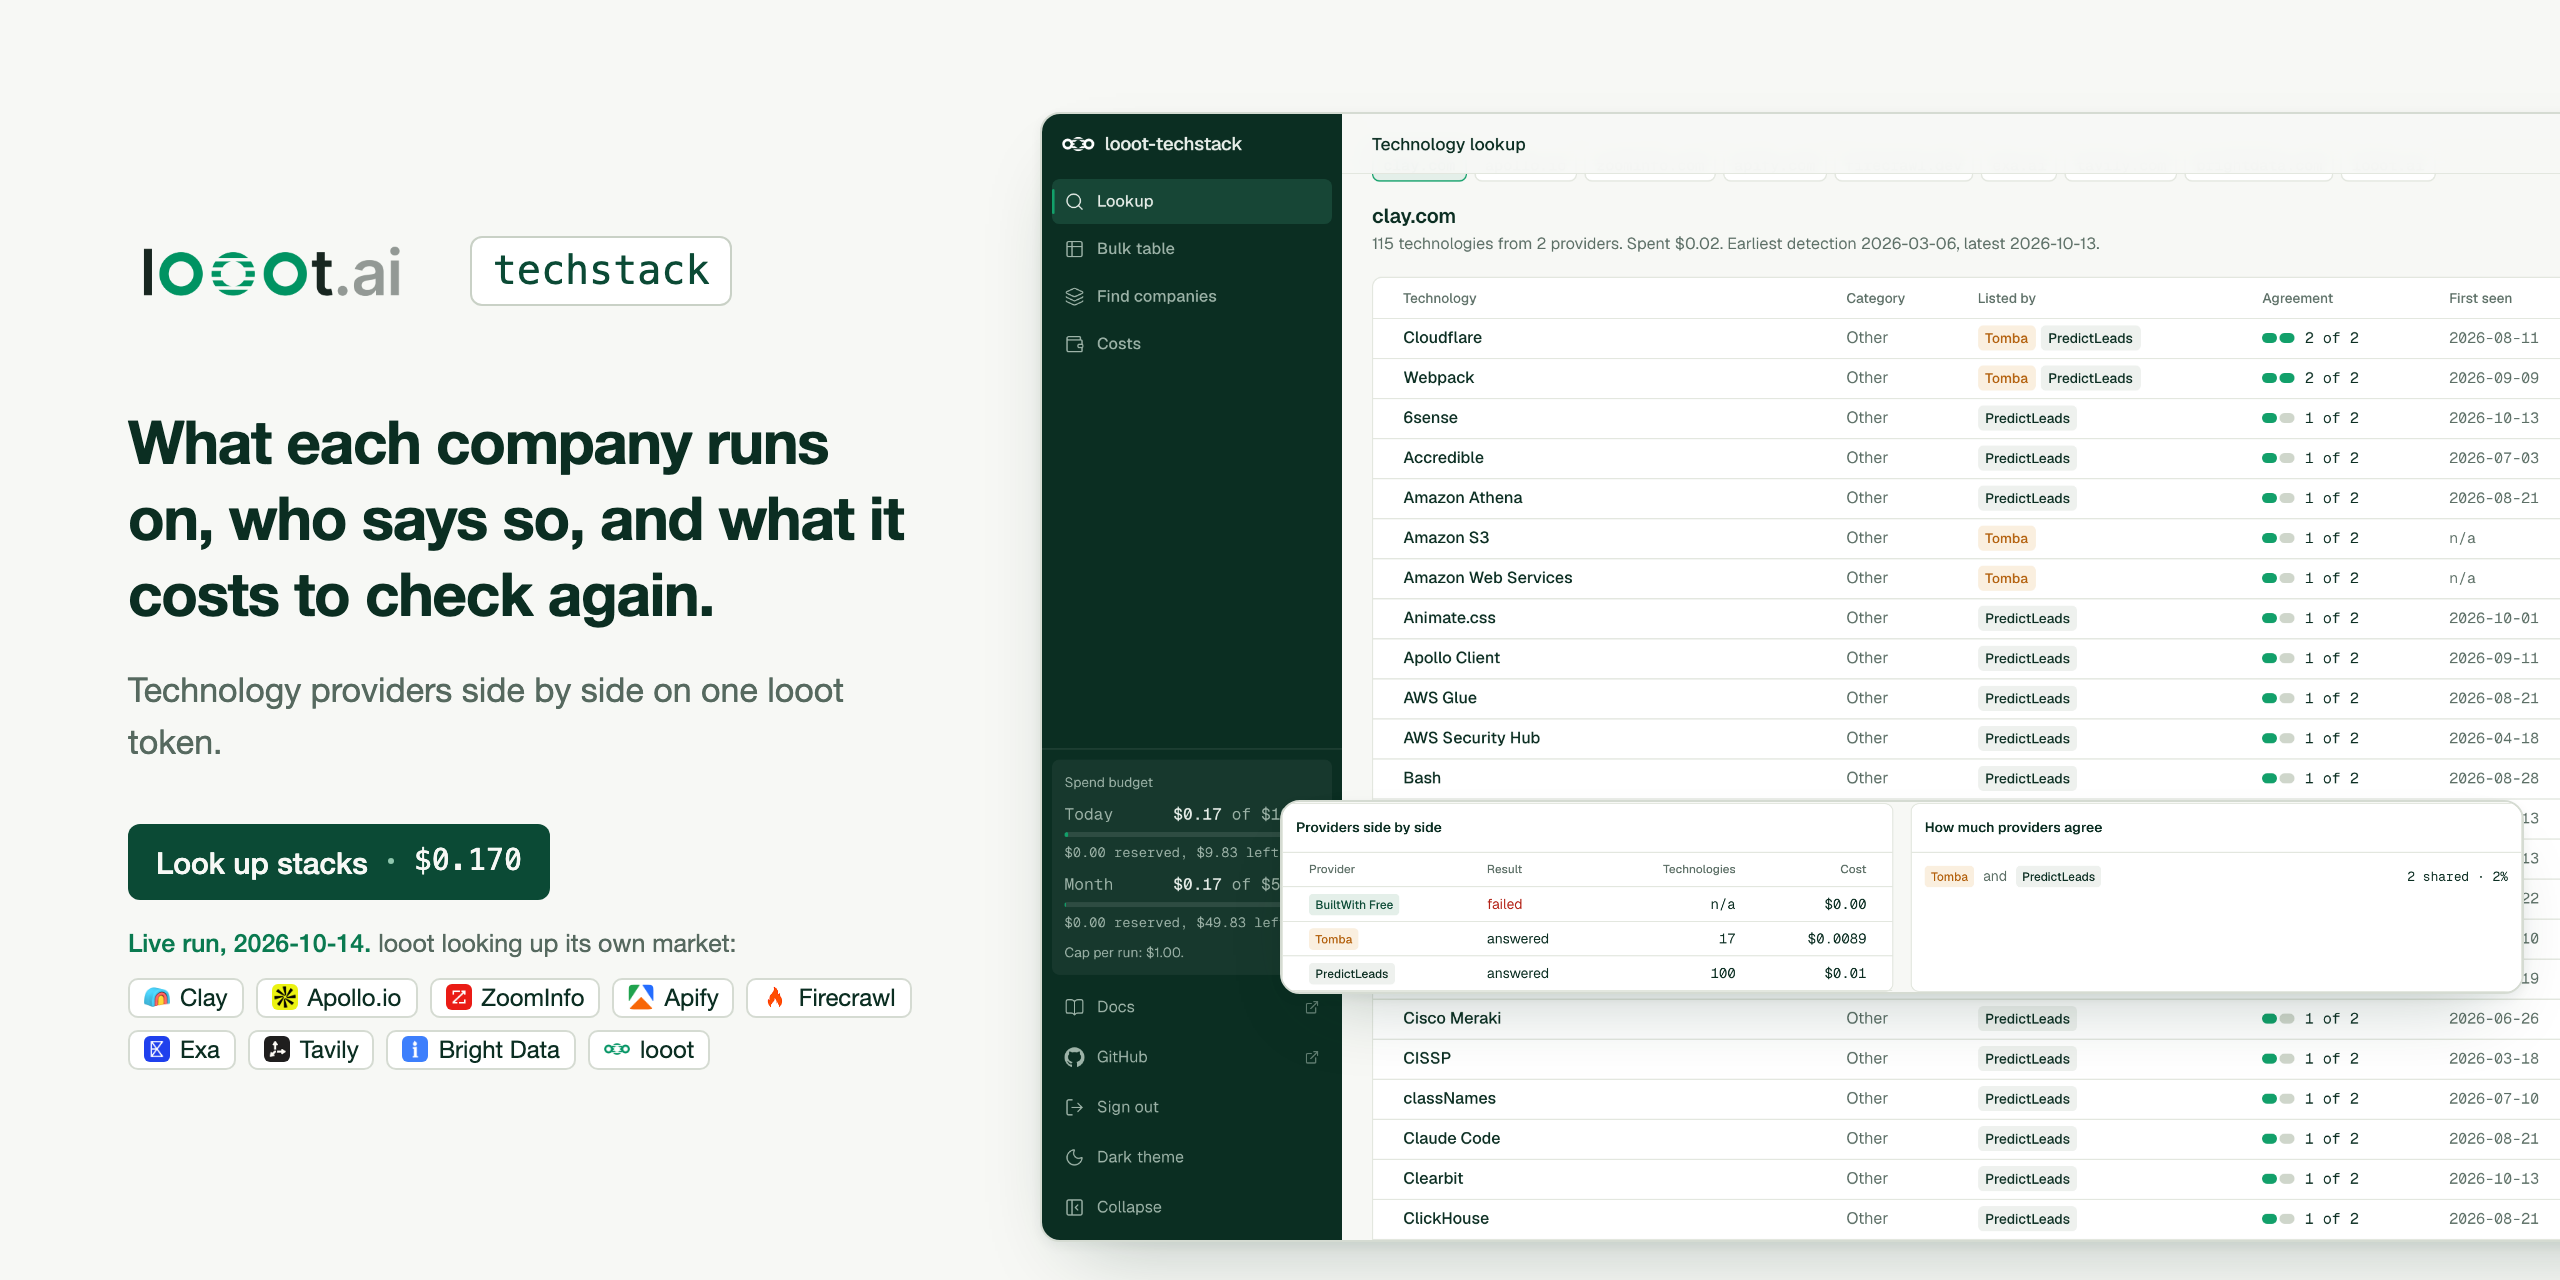Click the Apify chip
Screen dimensions: 2560x1280
click(673, 998)
